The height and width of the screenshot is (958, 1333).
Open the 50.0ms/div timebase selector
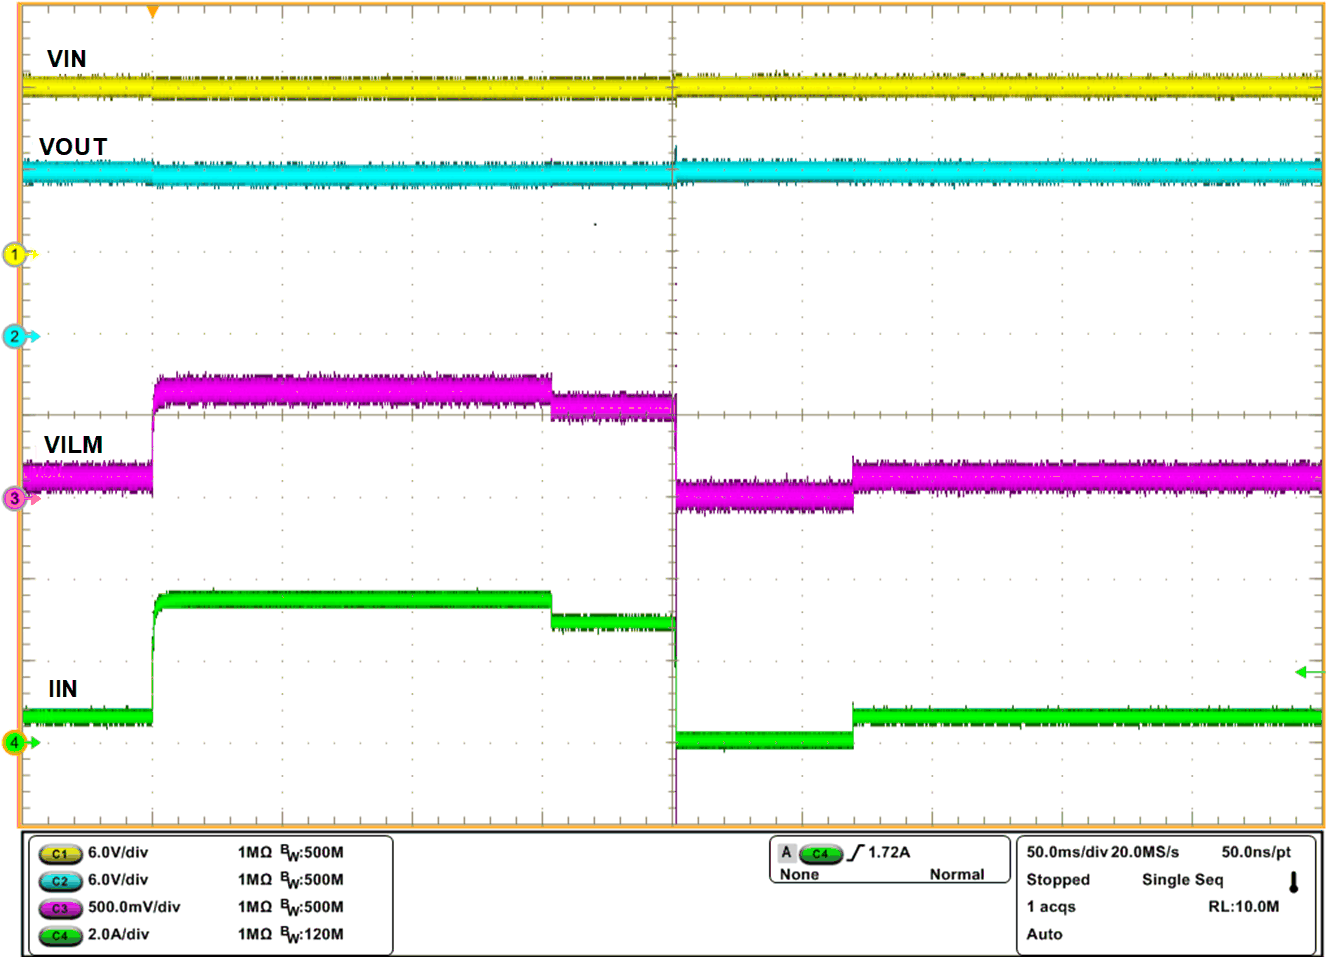pyautogui.click(x=1069, y=855)
